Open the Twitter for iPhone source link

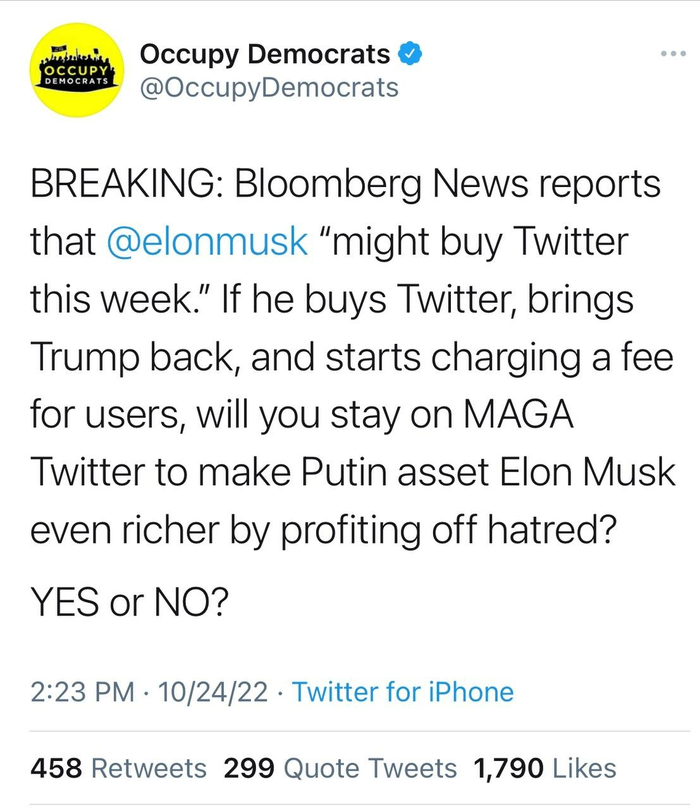point(403,692)
